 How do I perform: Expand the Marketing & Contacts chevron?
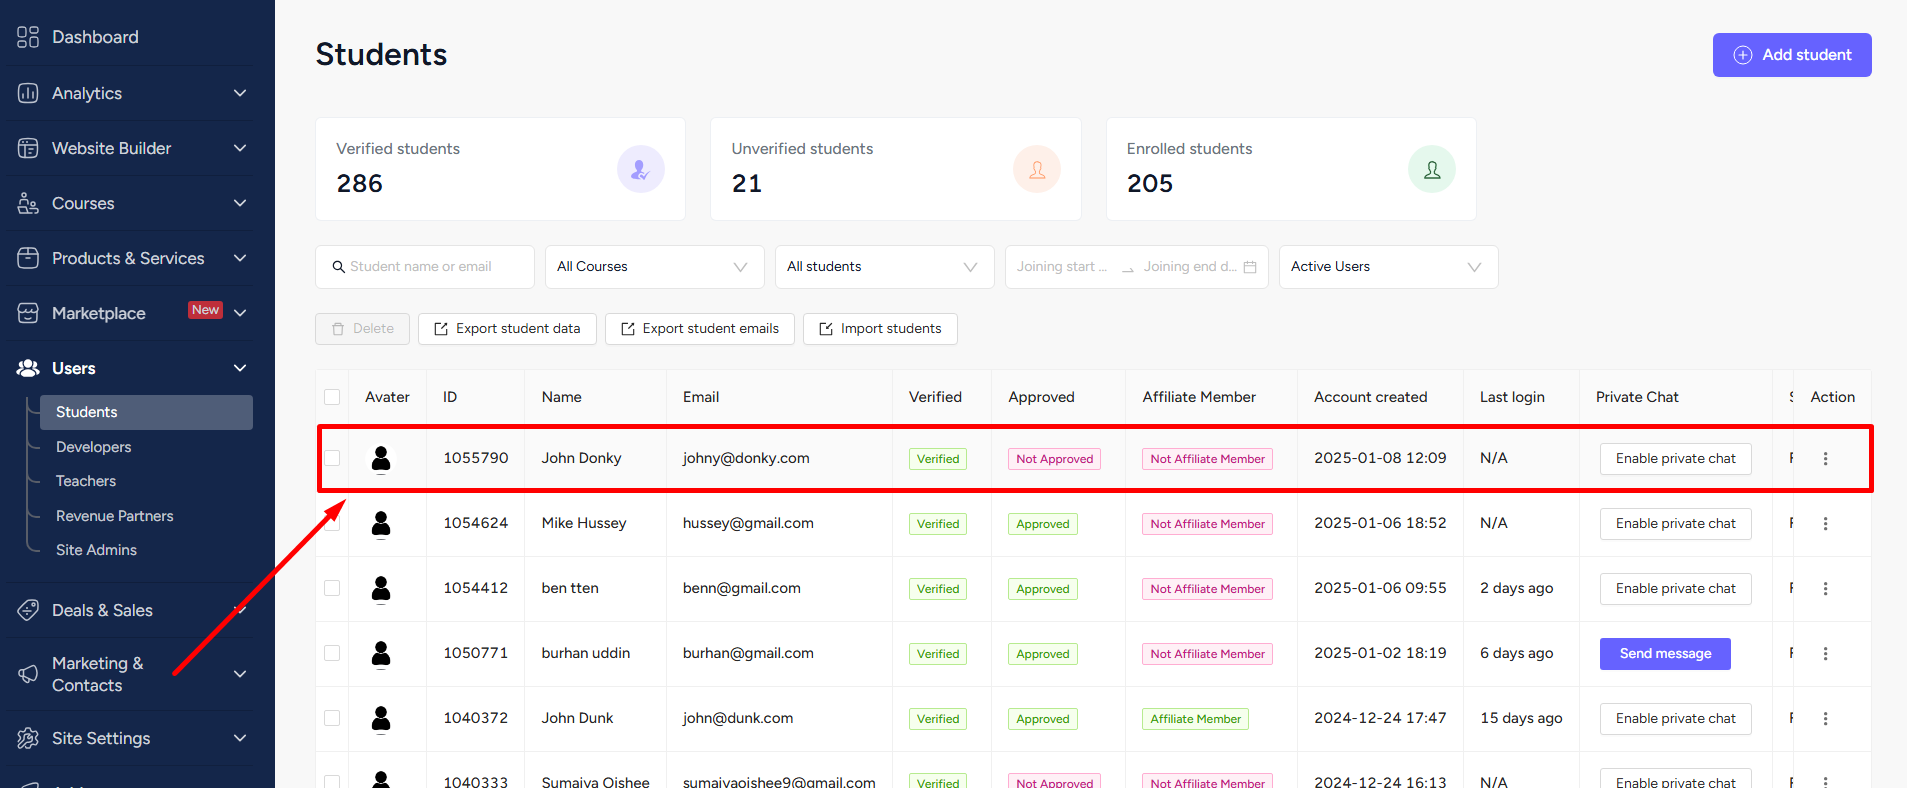240,674
